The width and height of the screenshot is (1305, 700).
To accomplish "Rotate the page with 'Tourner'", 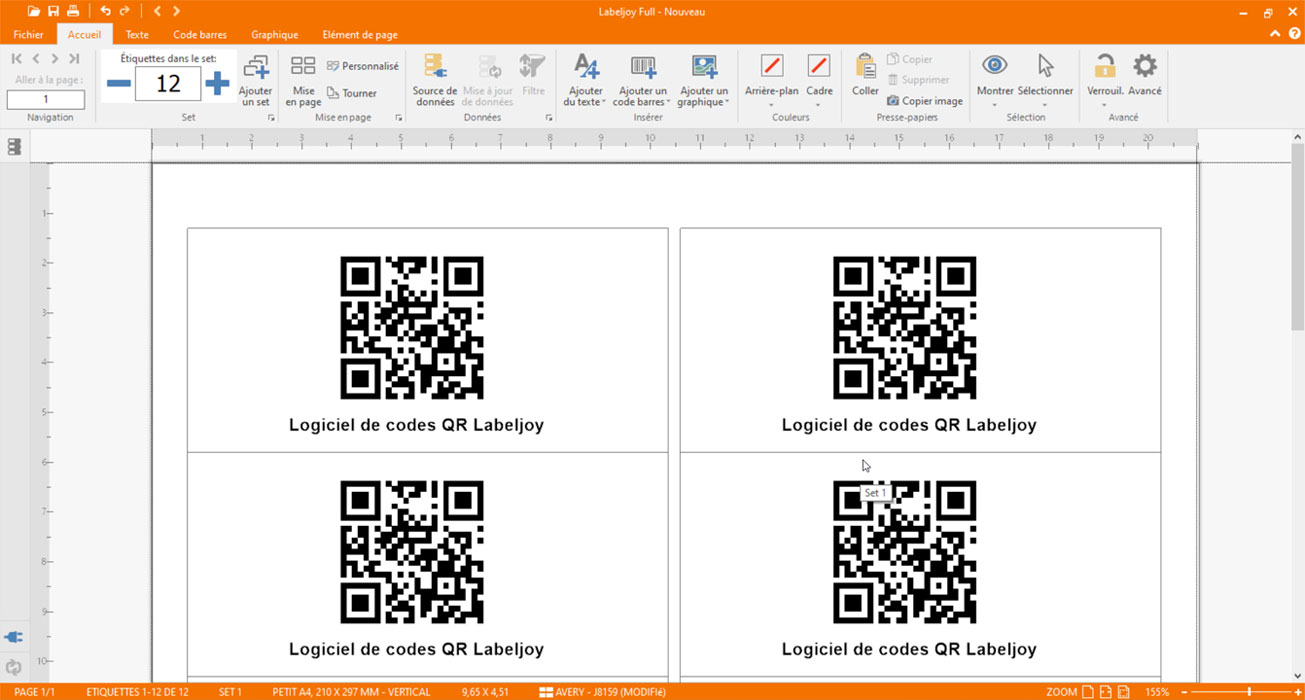I will (352, 93).
